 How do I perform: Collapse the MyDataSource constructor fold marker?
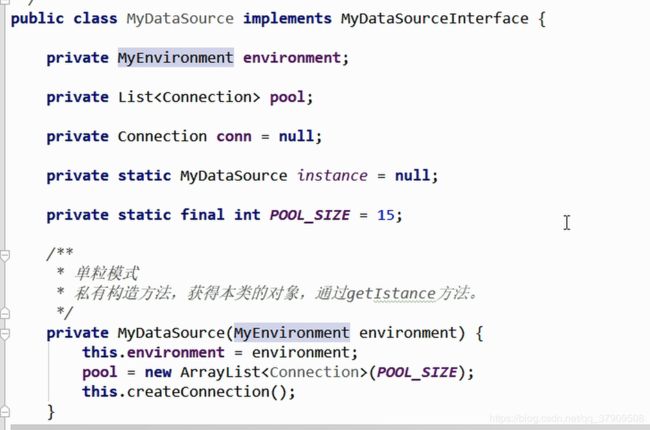click(5, 334)
